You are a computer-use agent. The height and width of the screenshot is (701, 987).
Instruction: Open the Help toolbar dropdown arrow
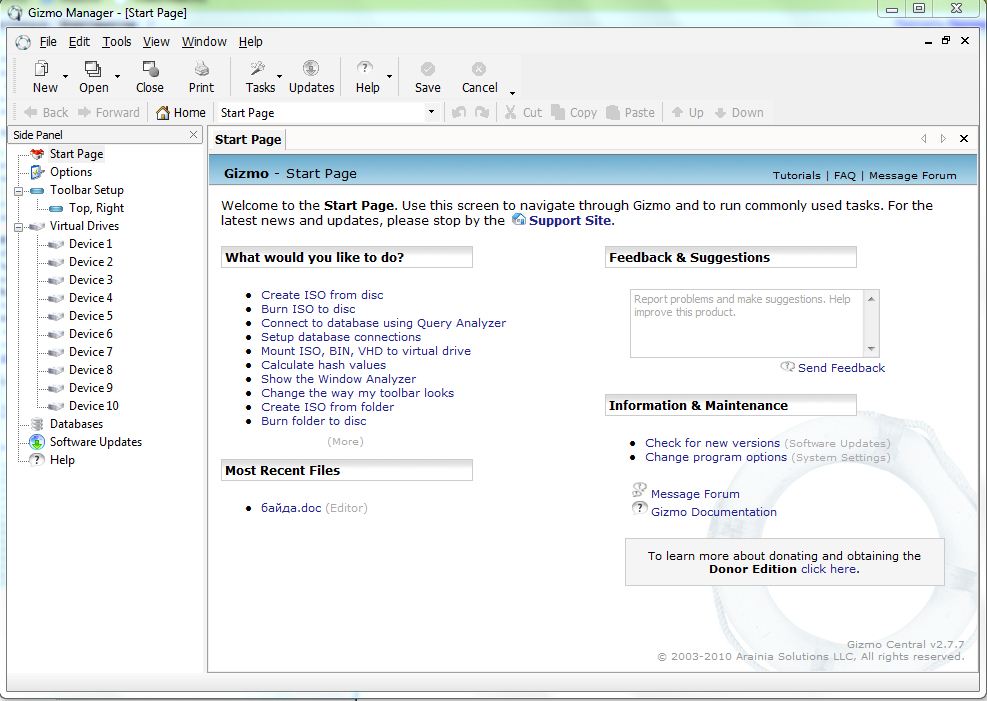[389, 77]
